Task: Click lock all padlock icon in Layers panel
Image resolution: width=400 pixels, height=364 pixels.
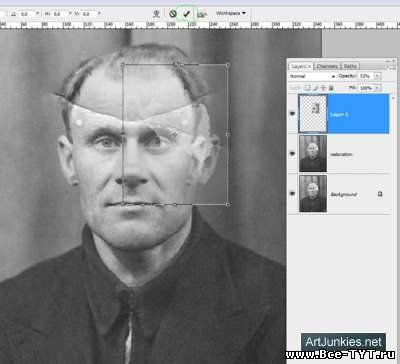Action: pos(331,88)
